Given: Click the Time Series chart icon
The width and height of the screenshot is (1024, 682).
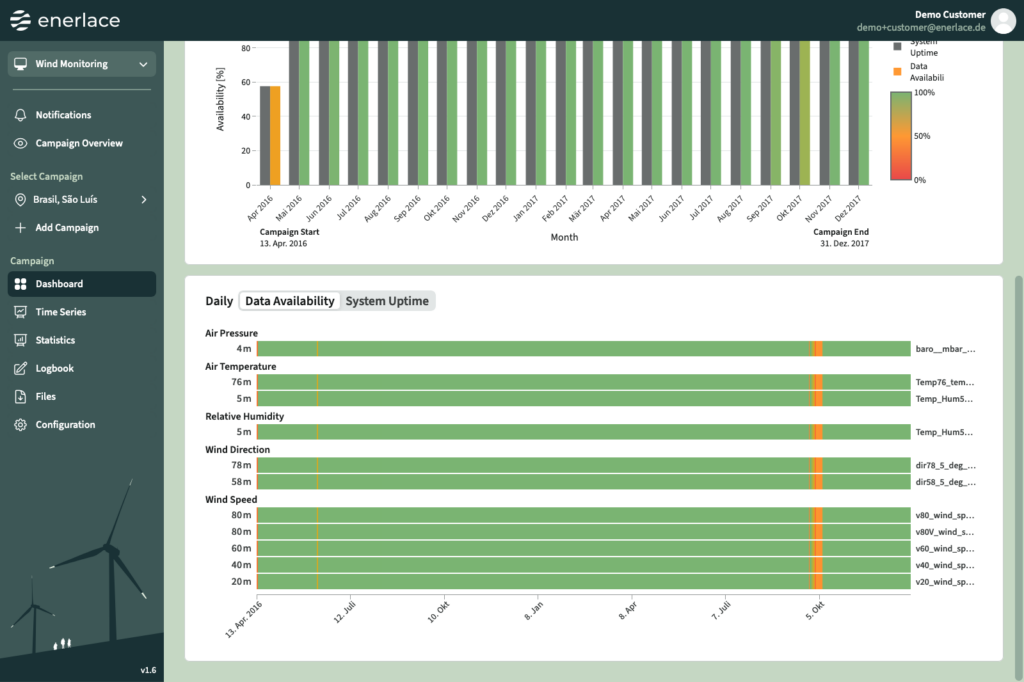Looking at the screenshot, I should point(21,312).
